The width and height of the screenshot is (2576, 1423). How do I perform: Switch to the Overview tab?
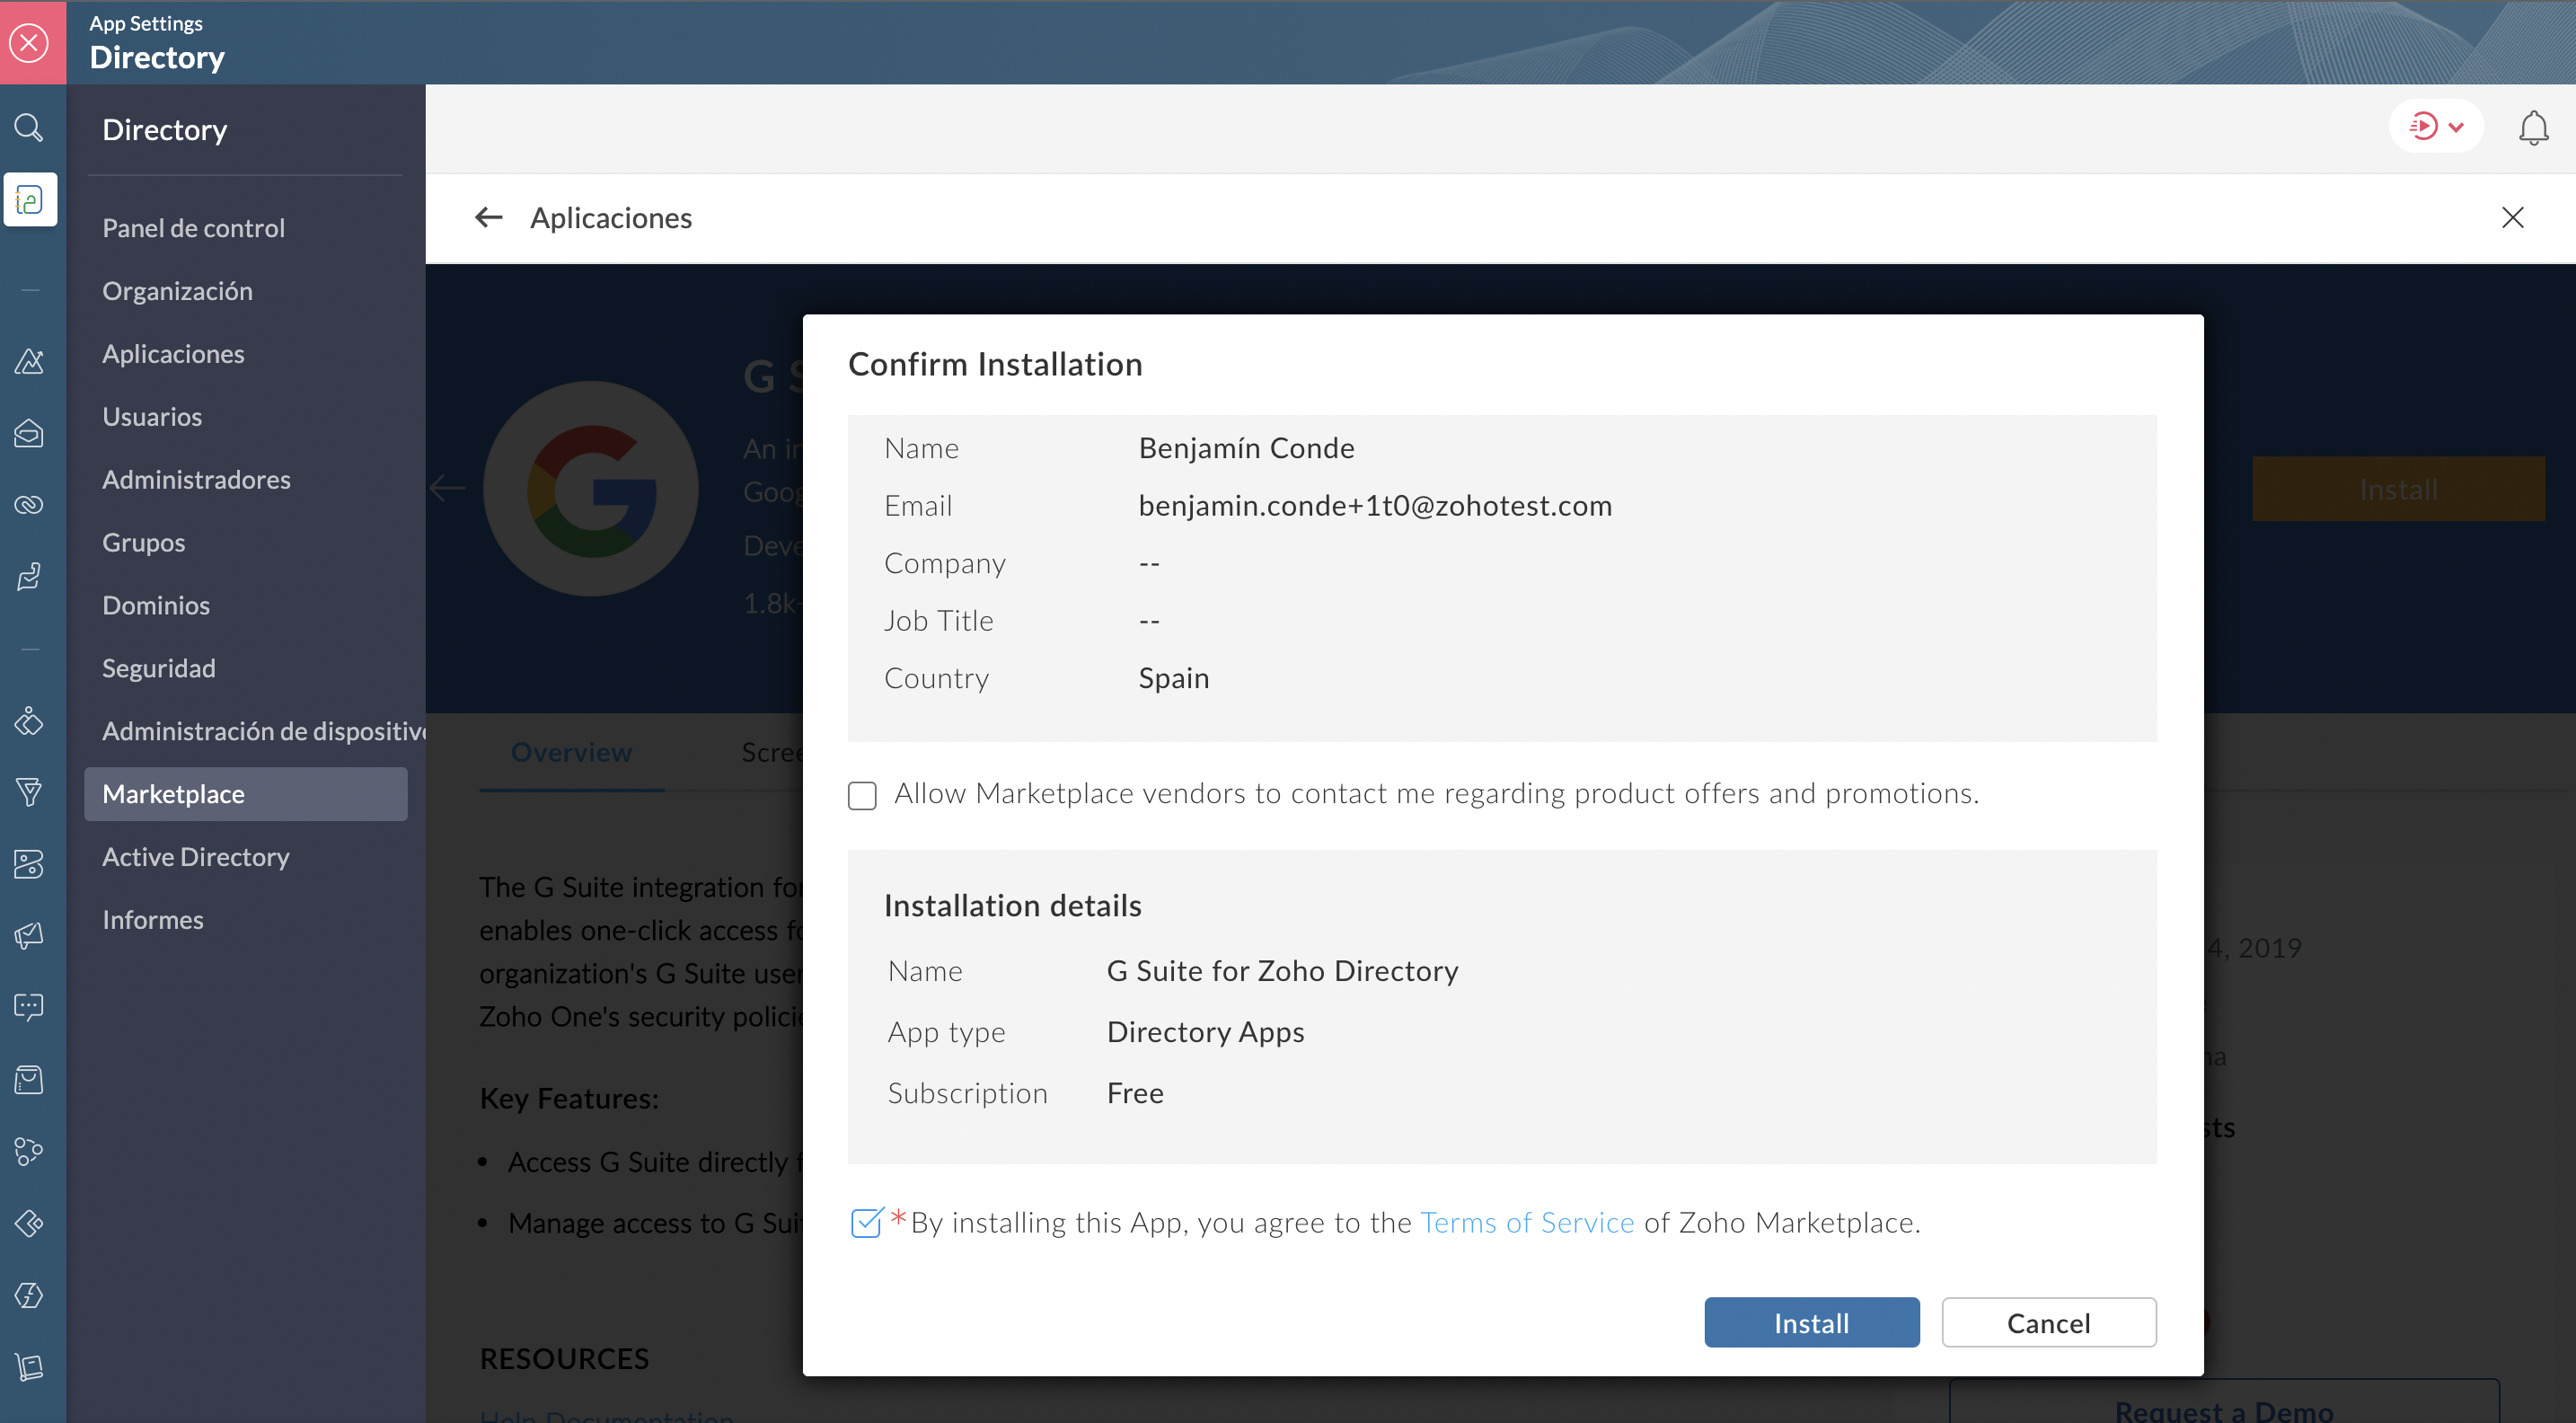[x=571, y=752]
